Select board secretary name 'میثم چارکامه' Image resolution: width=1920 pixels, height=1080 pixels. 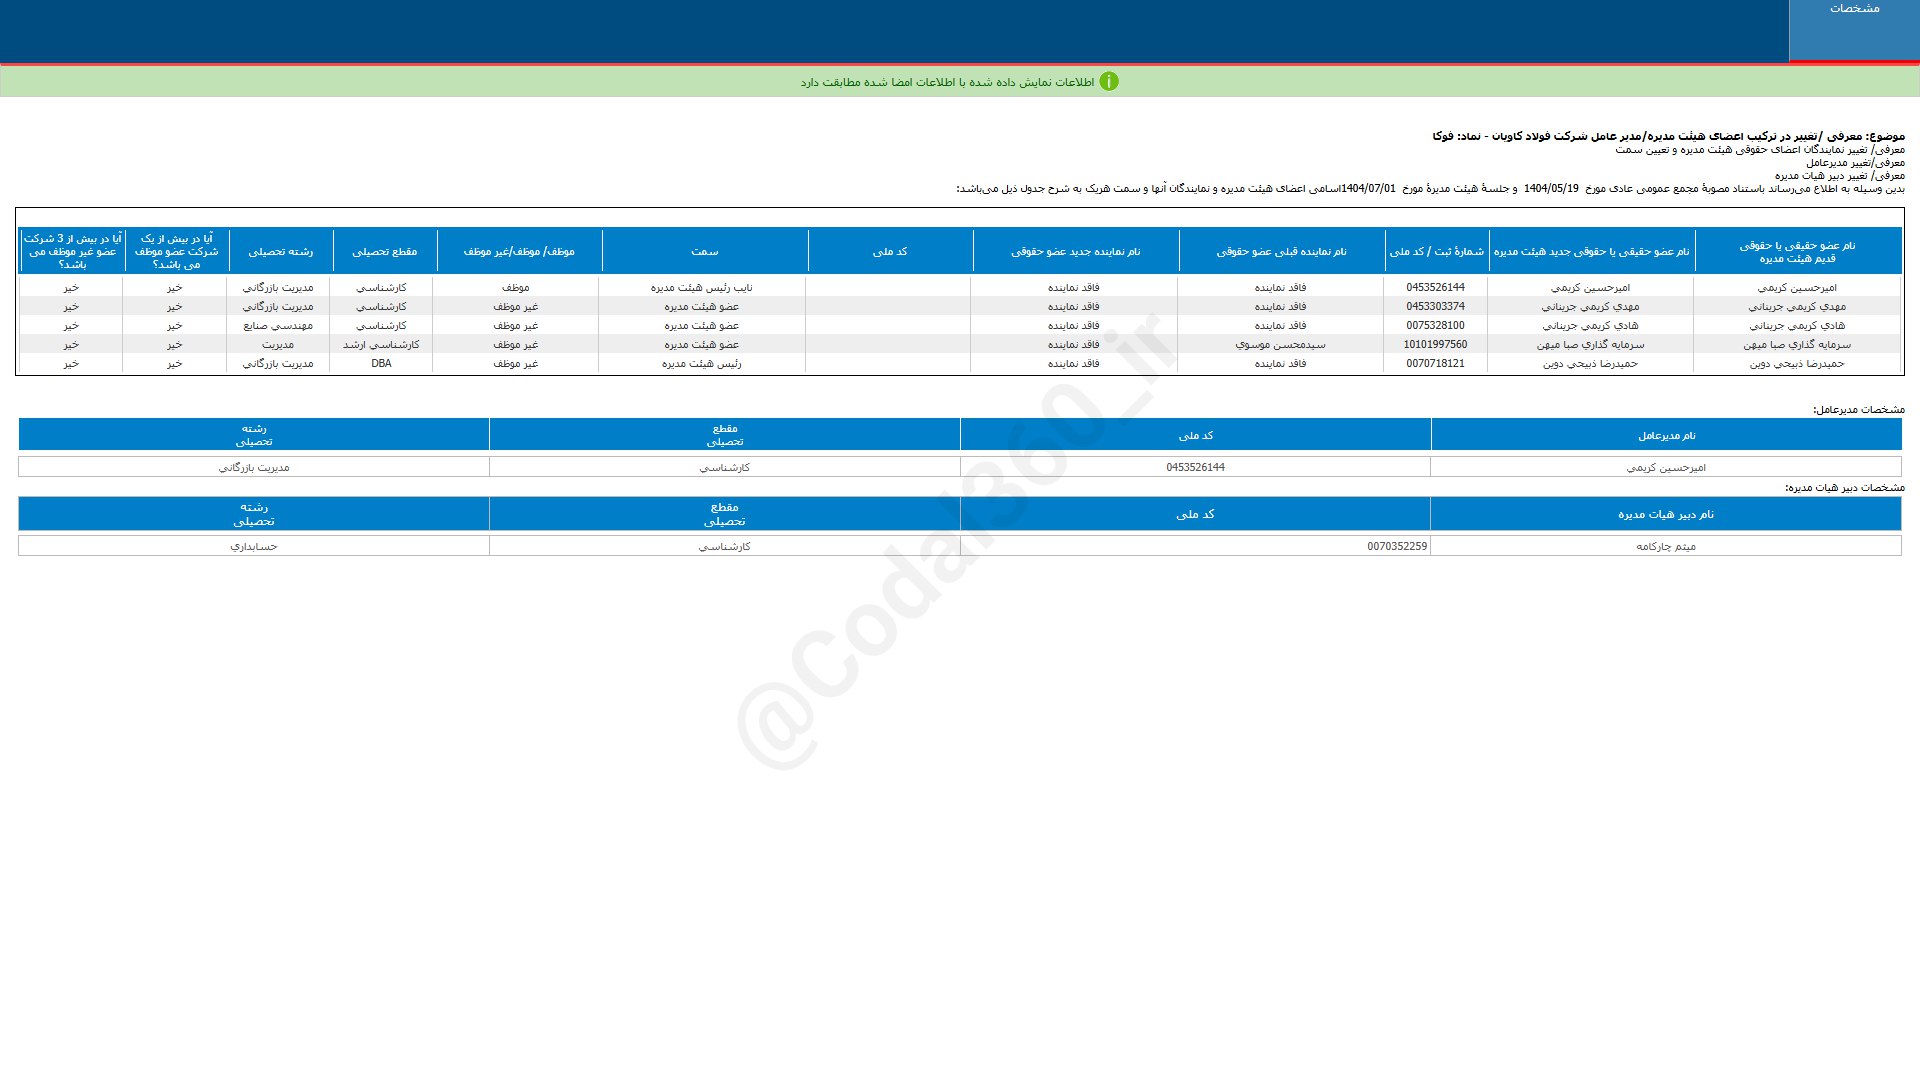[x=1665, y=547]
